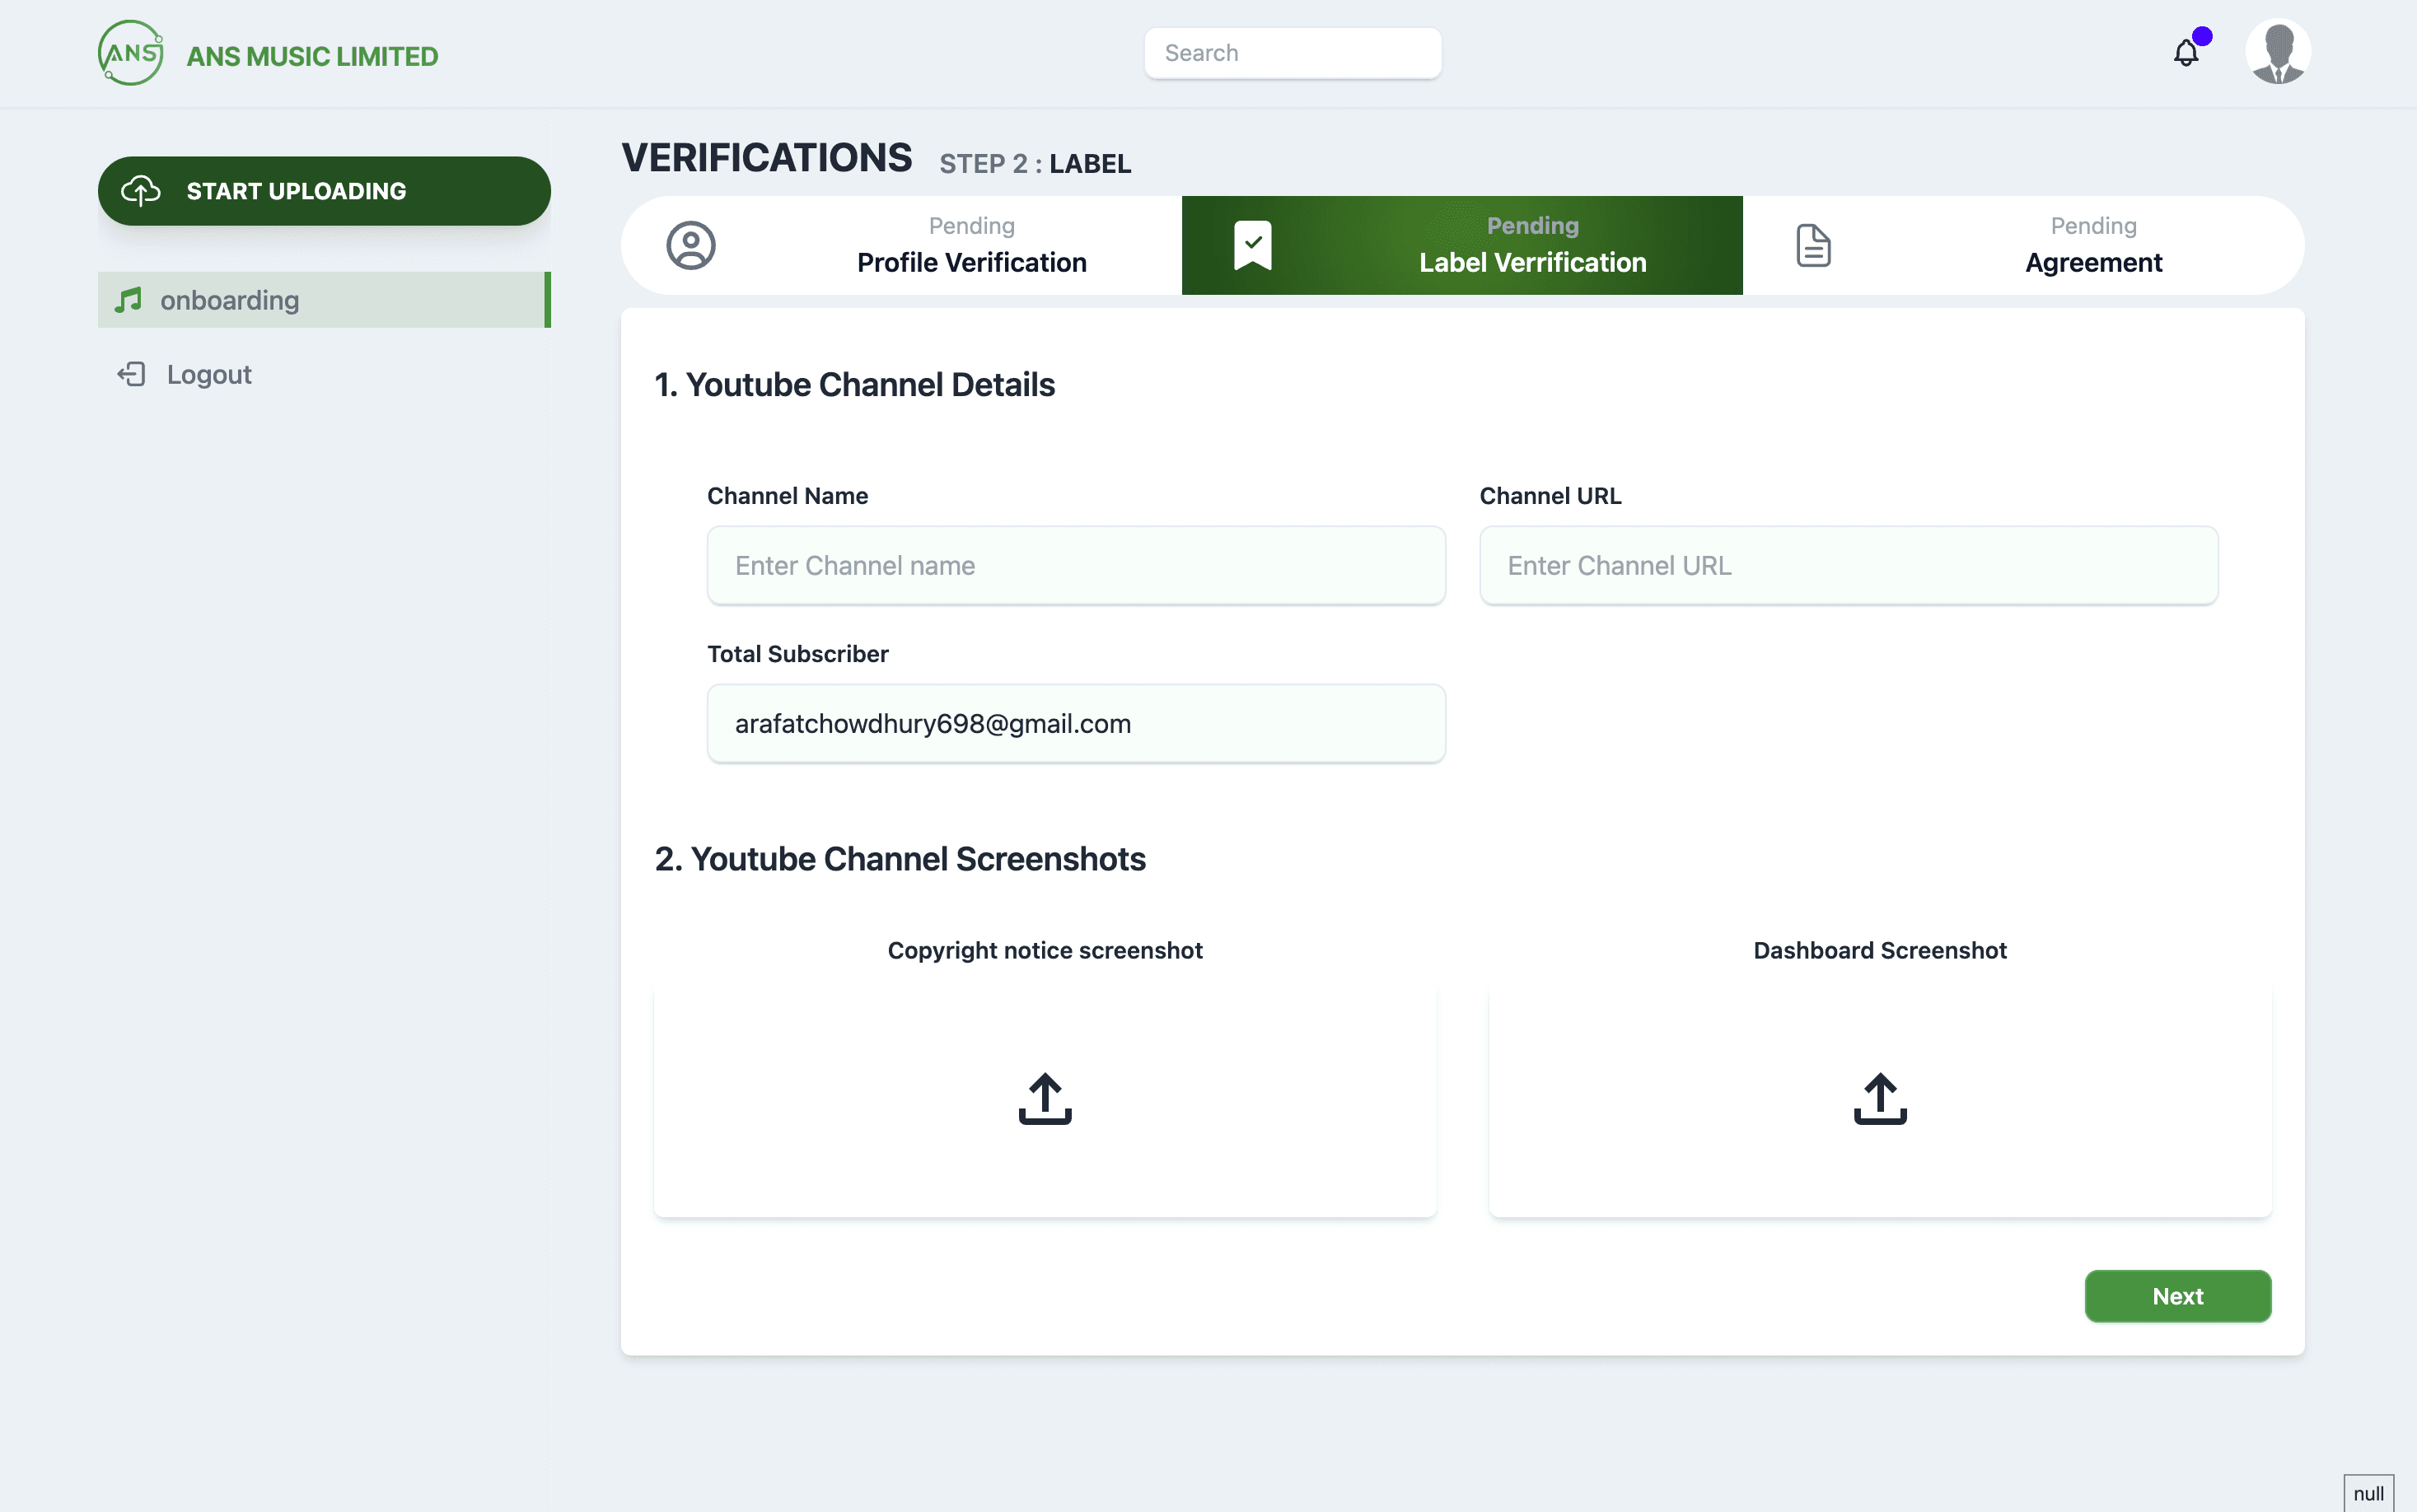Click the ANS circular logo icon
Viewport: 2417px width, 1512px height.
[131, 53]
